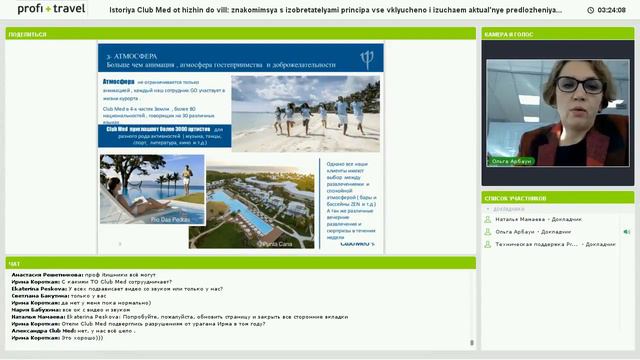Click the Ольга Арбаун name tag on video
This screenshot has width=640, height=360.
coord(511,161)
